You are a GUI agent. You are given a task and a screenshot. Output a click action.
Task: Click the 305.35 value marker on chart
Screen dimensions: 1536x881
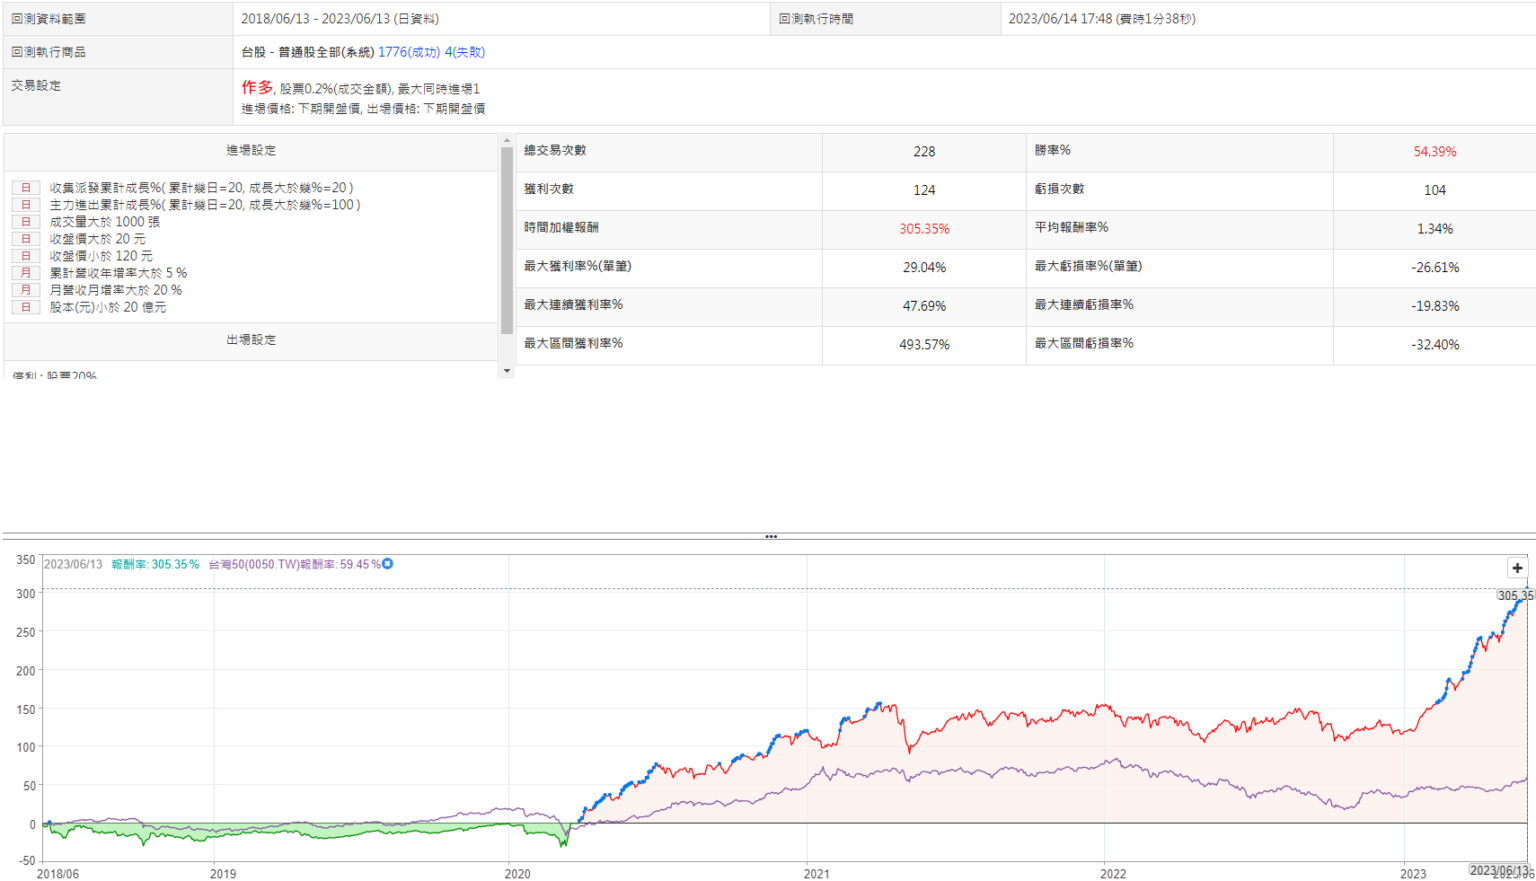pyautogui.click(x=1515, y=595)
